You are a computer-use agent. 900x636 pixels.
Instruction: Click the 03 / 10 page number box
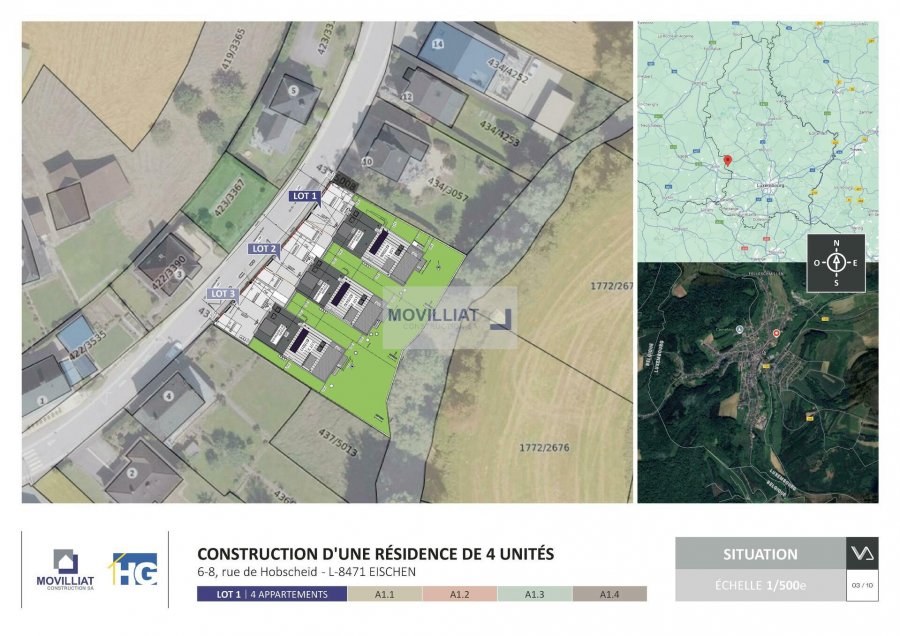point(862,585)
